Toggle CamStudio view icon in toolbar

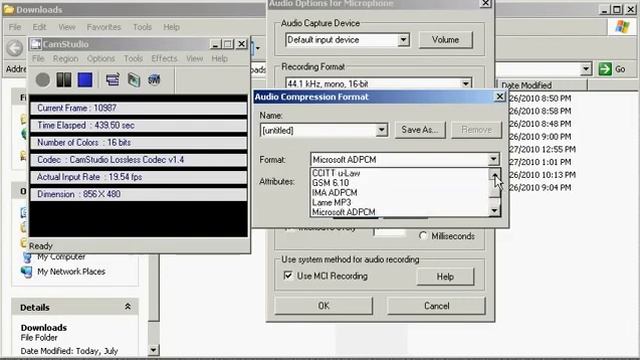113,80
